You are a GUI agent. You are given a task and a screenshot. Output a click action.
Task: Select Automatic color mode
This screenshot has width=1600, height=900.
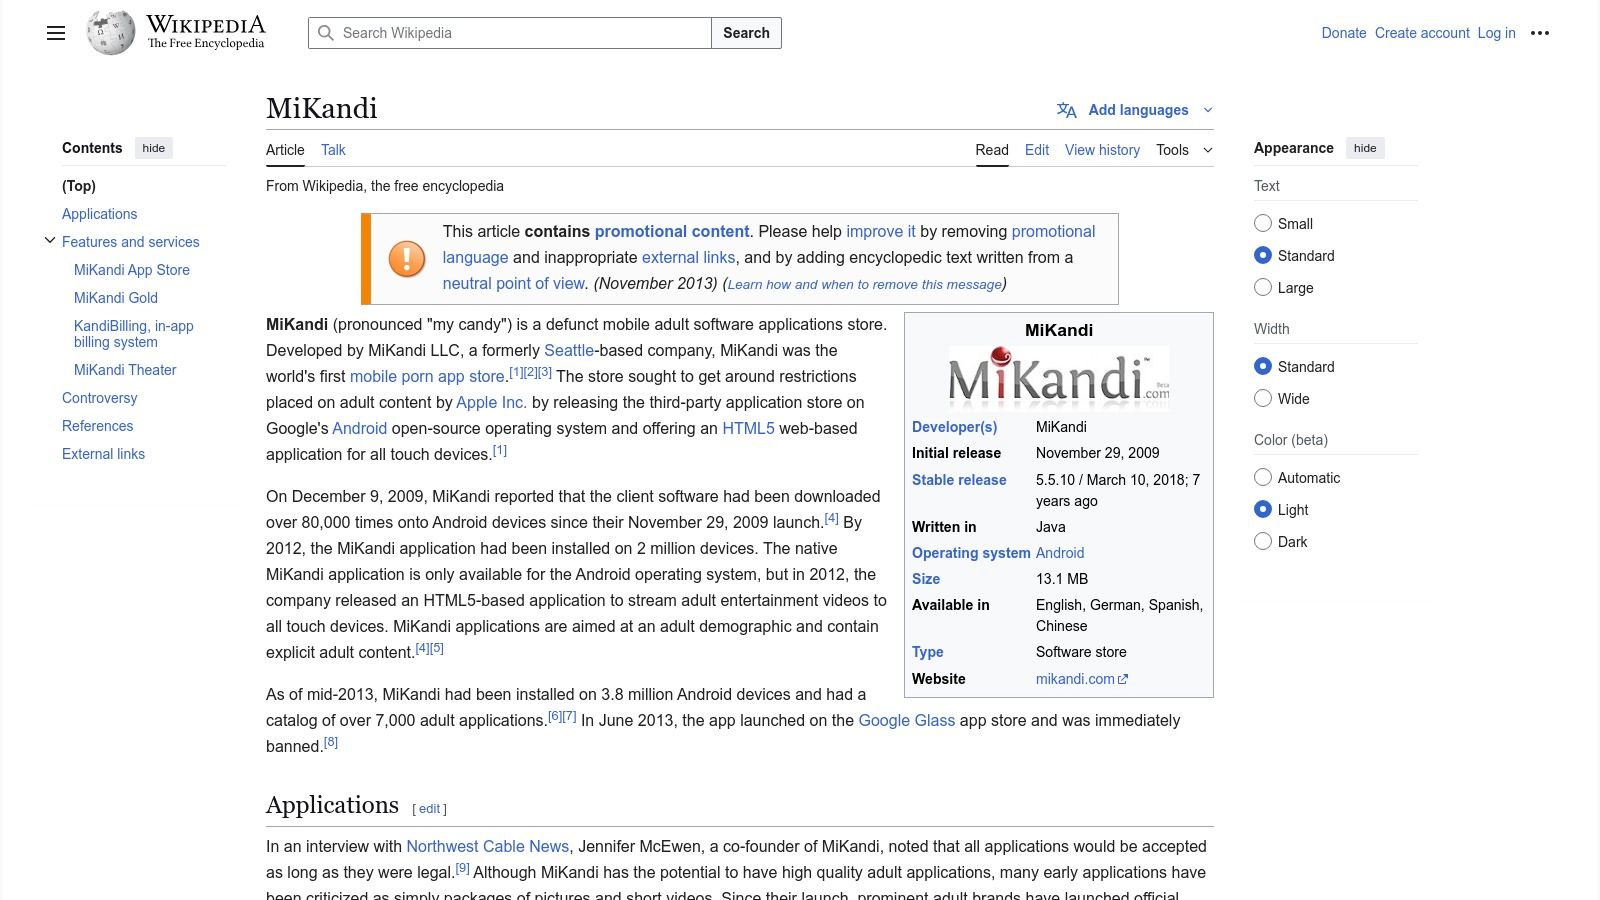click(x=1263, y=478)
